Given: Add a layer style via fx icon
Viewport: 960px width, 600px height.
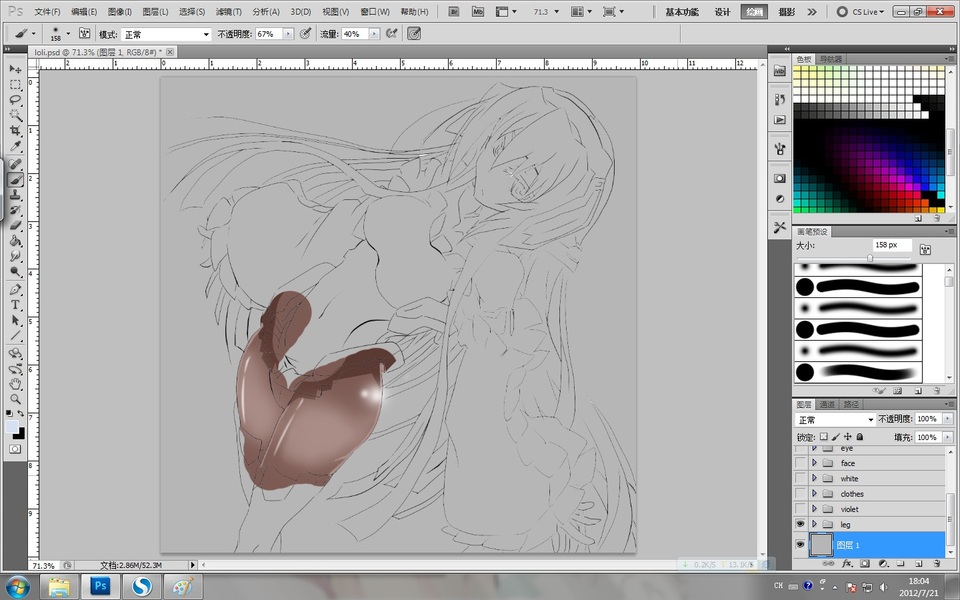Looking at the screenshot, I should pyautogui.click(x=846, y=564).
